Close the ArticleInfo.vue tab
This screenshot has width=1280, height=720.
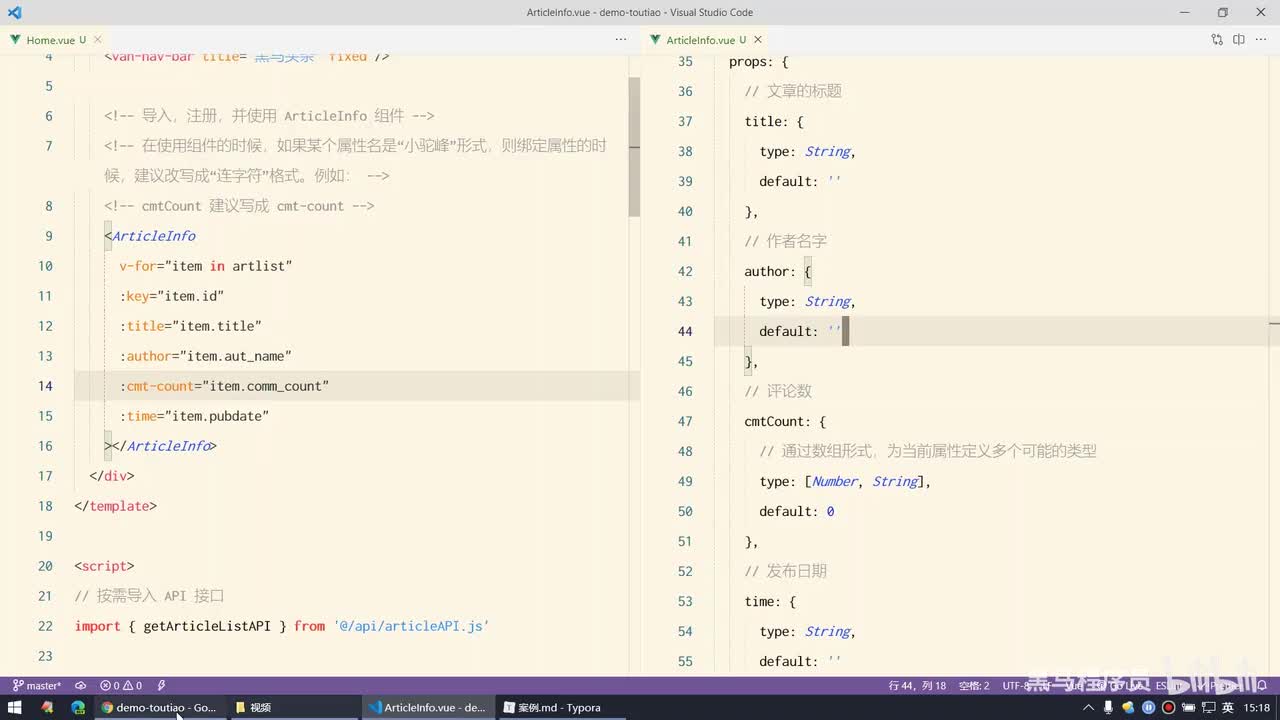click(758, 40)
